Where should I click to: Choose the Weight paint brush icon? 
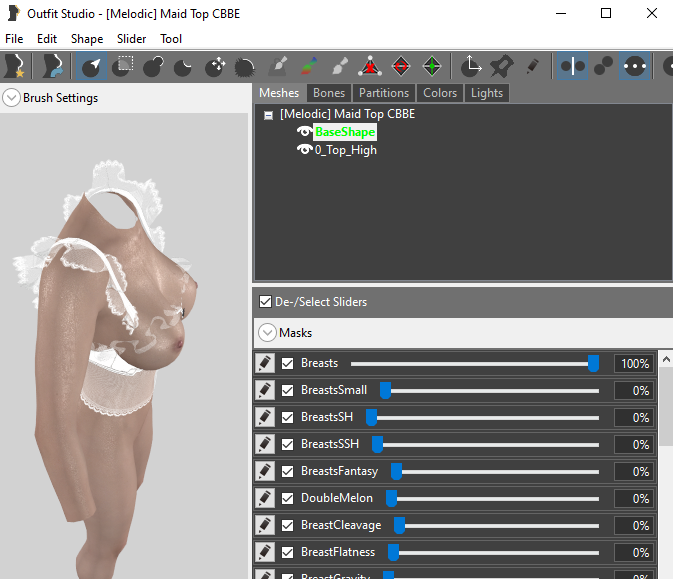click(x=279, y=66)
